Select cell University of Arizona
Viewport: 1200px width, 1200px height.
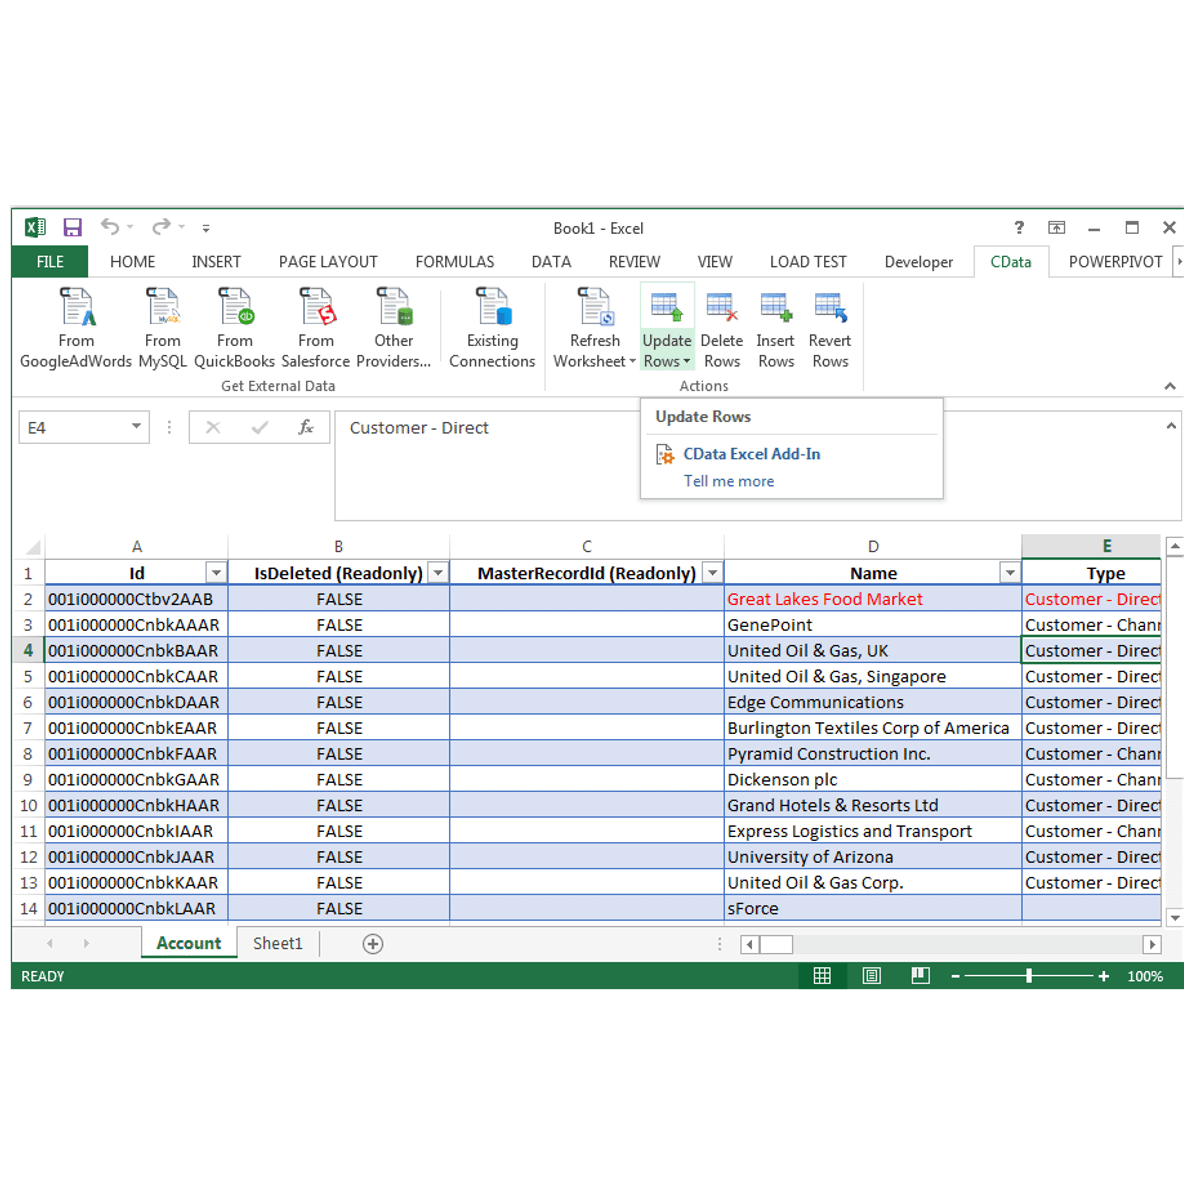(873, 857)
